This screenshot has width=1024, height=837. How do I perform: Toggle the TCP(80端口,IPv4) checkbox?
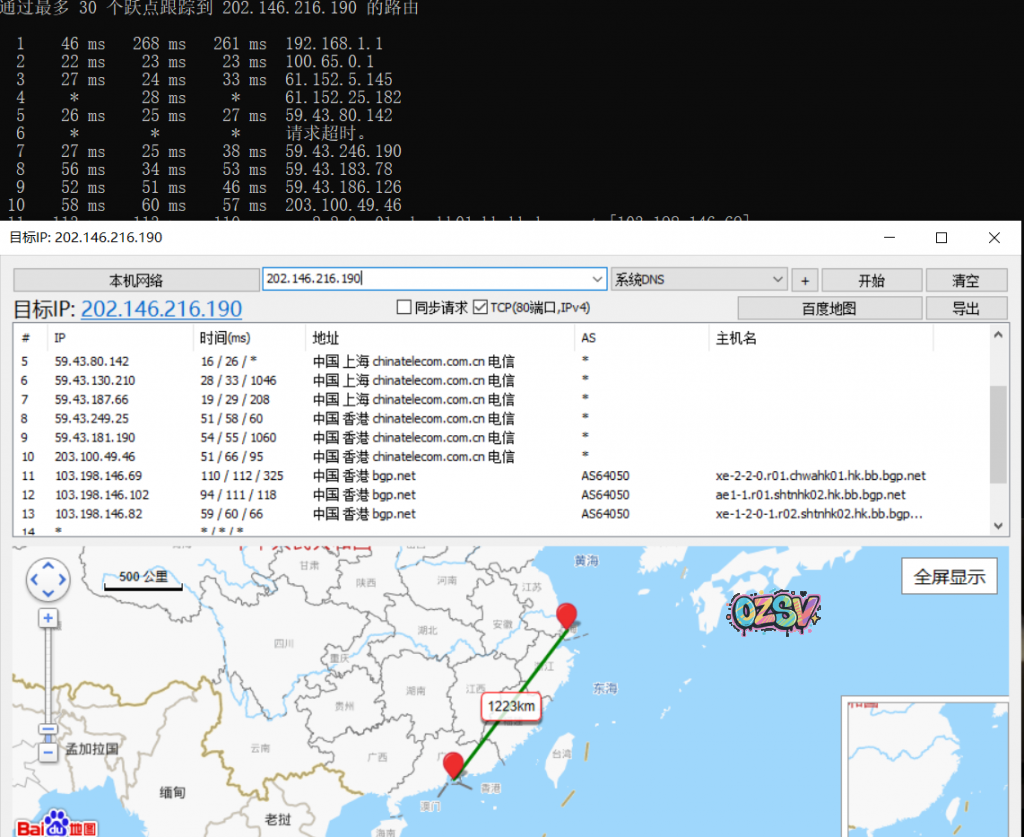pyautogui.click(x=480, y=308)
